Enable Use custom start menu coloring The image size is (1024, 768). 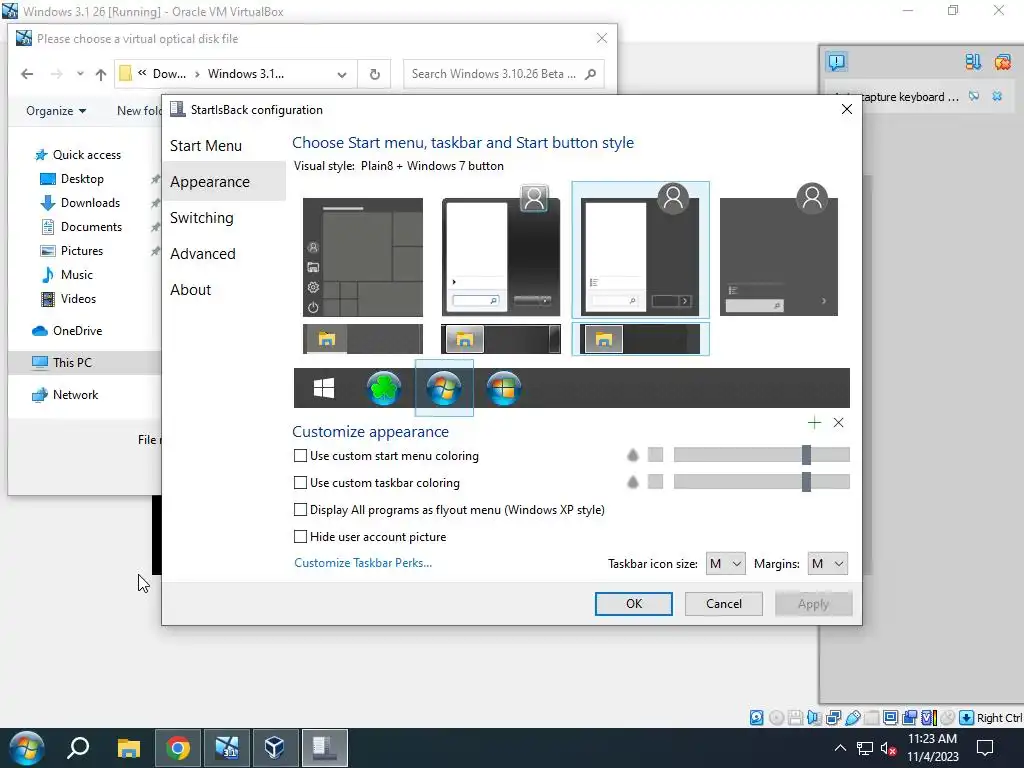click(x=300, y=456)
